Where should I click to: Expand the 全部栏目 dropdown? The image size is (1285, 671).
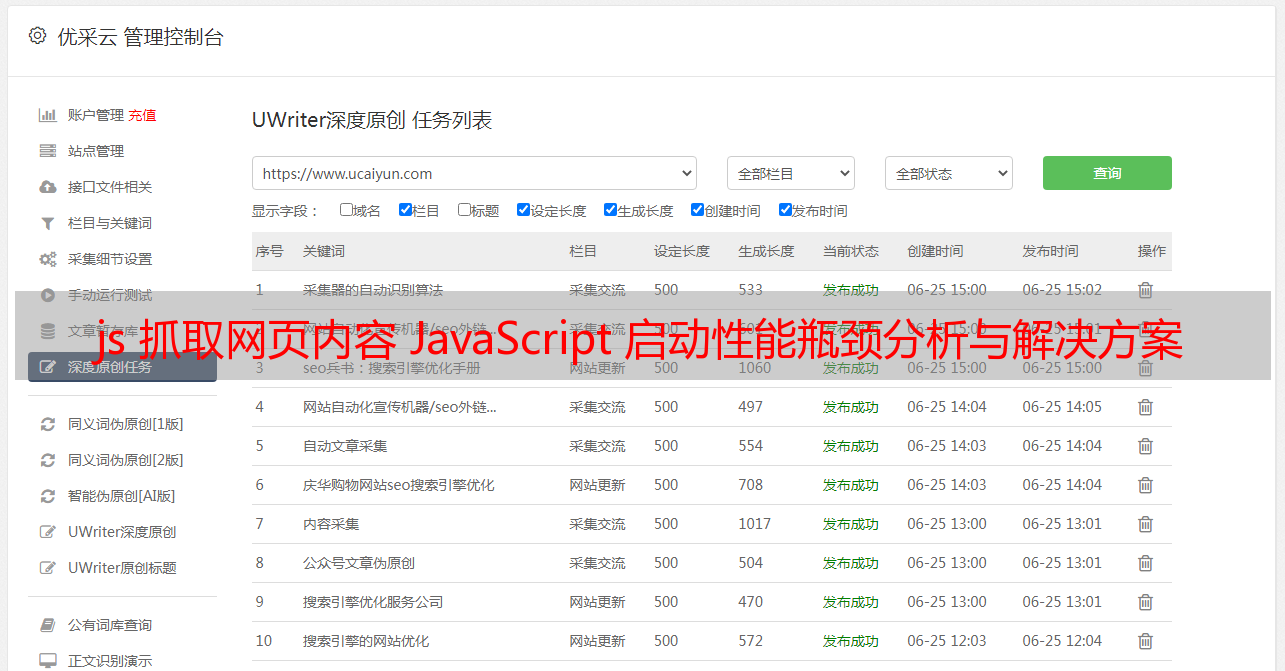tap(790, 173)
